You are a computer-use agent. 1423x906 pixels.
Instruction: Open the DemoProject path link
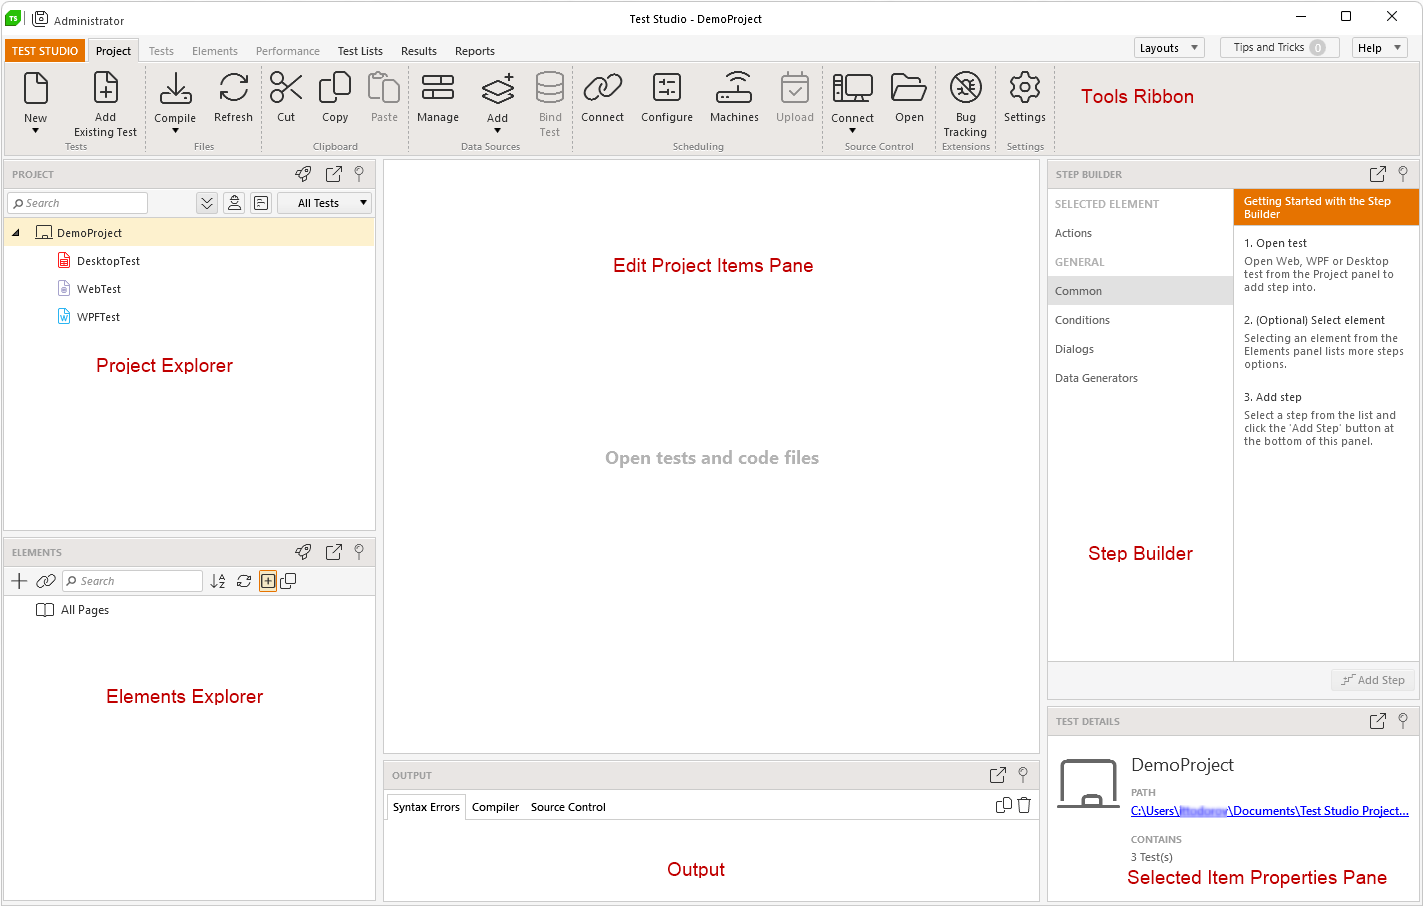(1270, 811)
